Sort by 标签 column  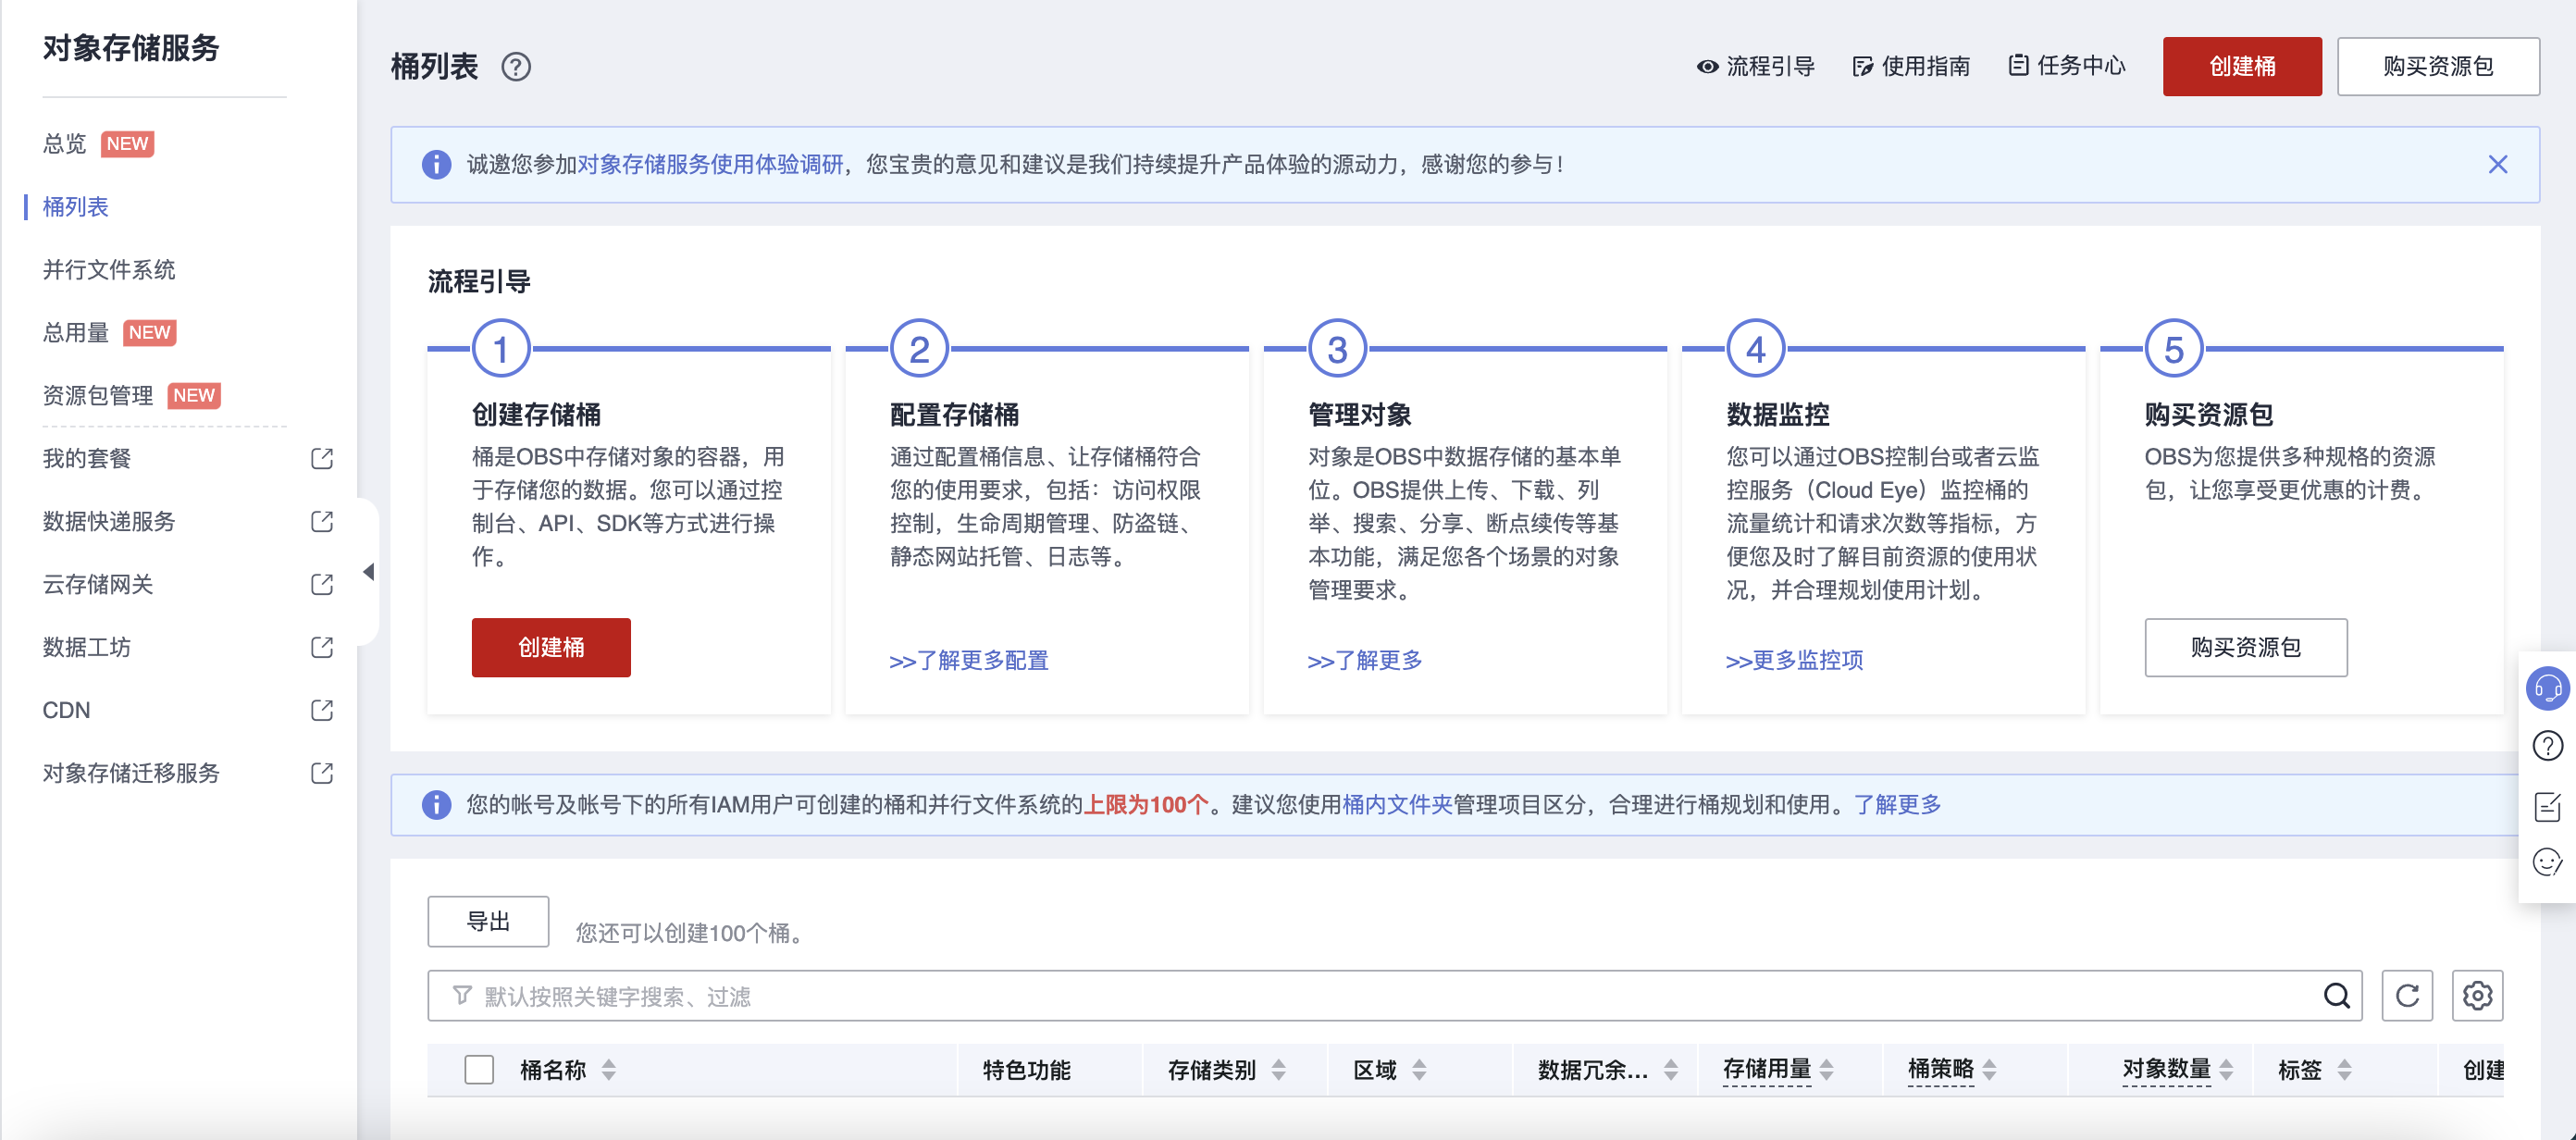point(2344,1070)
